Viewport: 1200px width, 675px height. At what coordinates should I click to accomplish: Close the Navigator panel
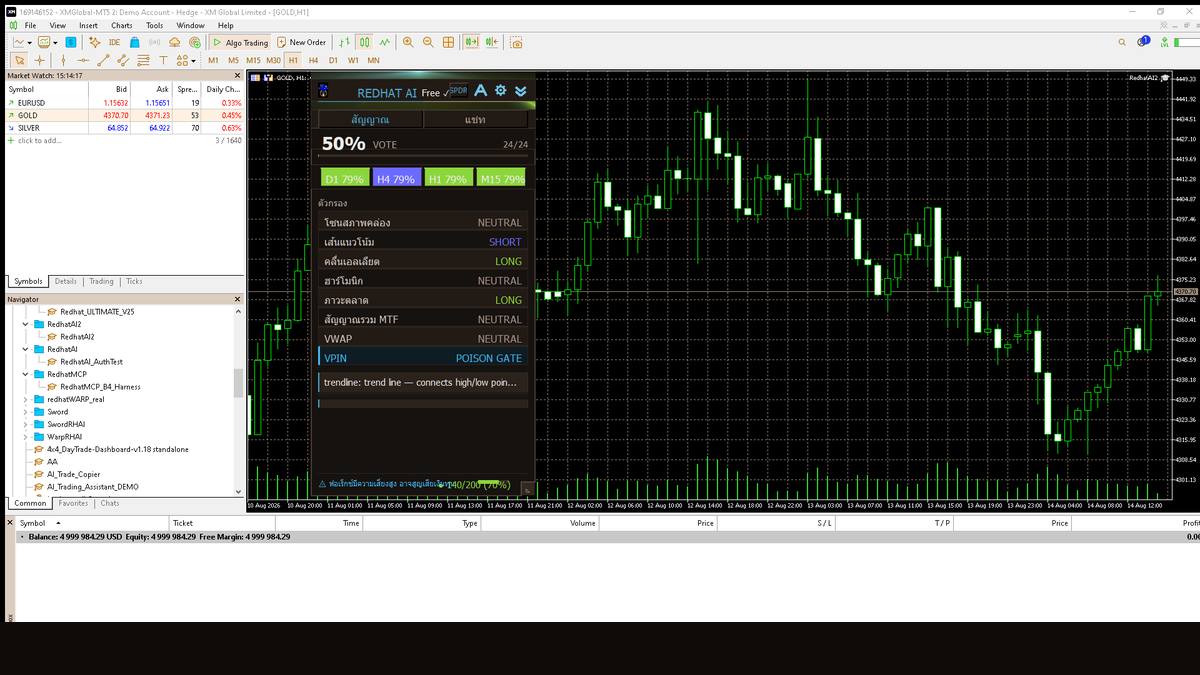click(x=238, y=299)
